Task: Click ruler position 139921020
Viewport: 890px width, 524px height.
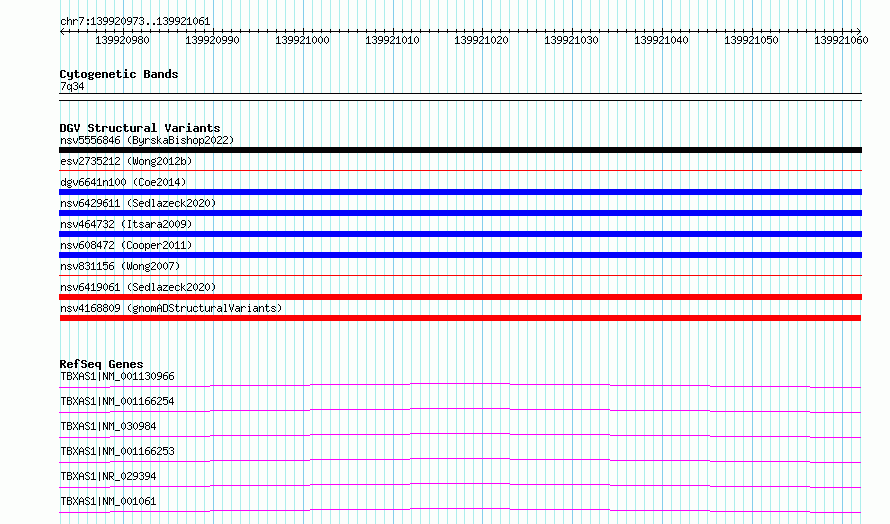Action: (481, 40)
